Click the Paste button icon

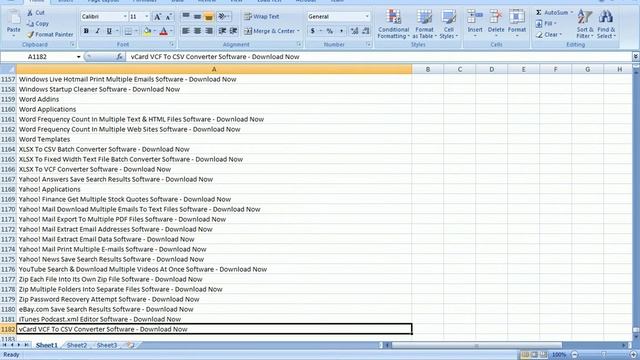(13, 18)
